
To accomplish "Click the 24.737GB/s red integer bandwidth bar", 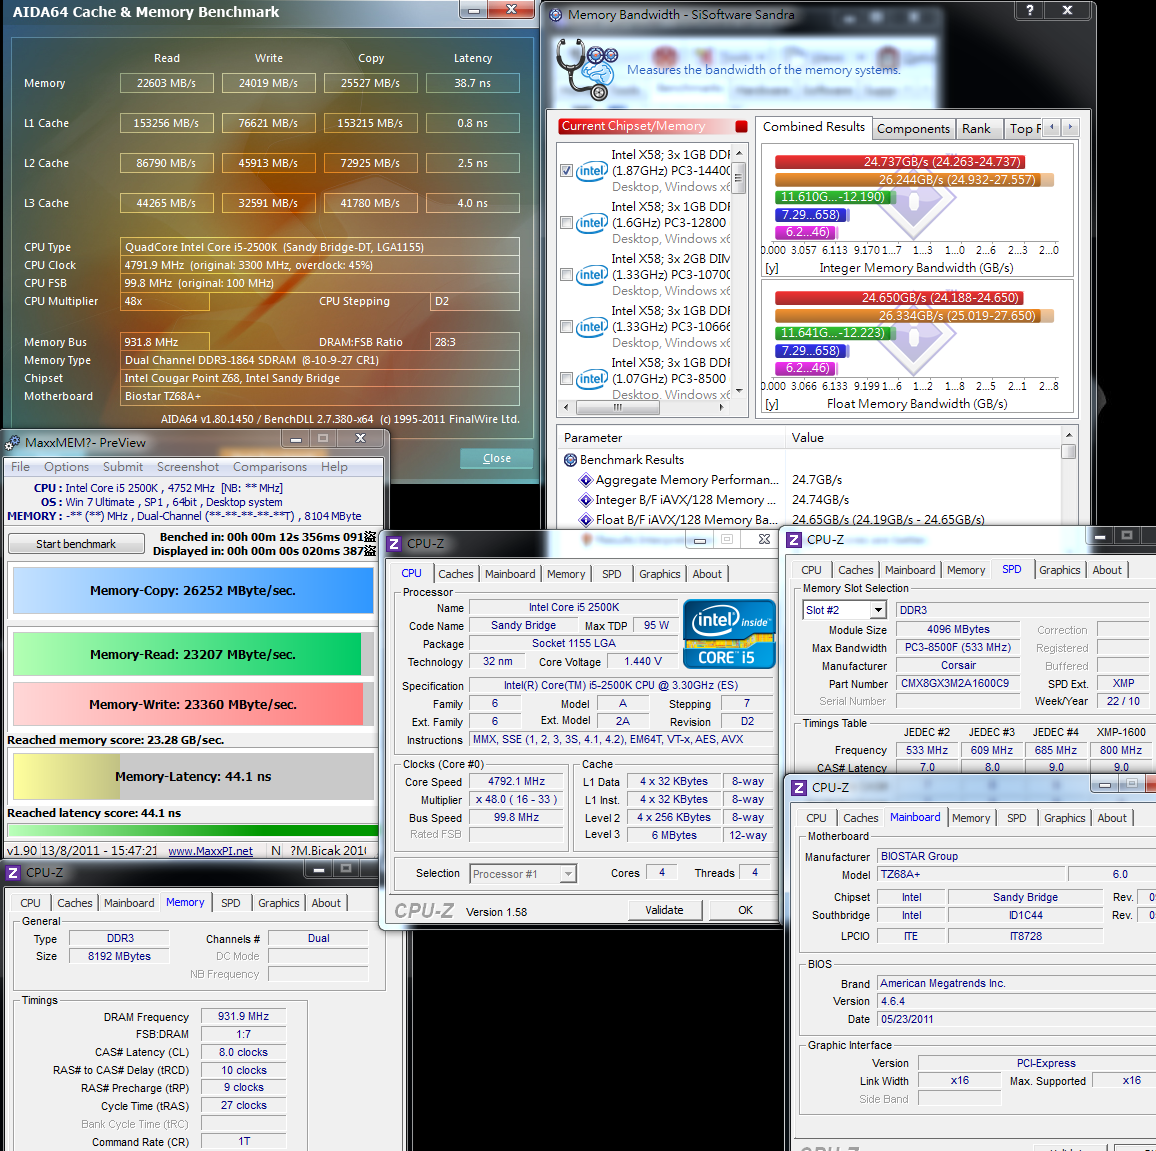I will pyautogui.click(x=899, y=161).
